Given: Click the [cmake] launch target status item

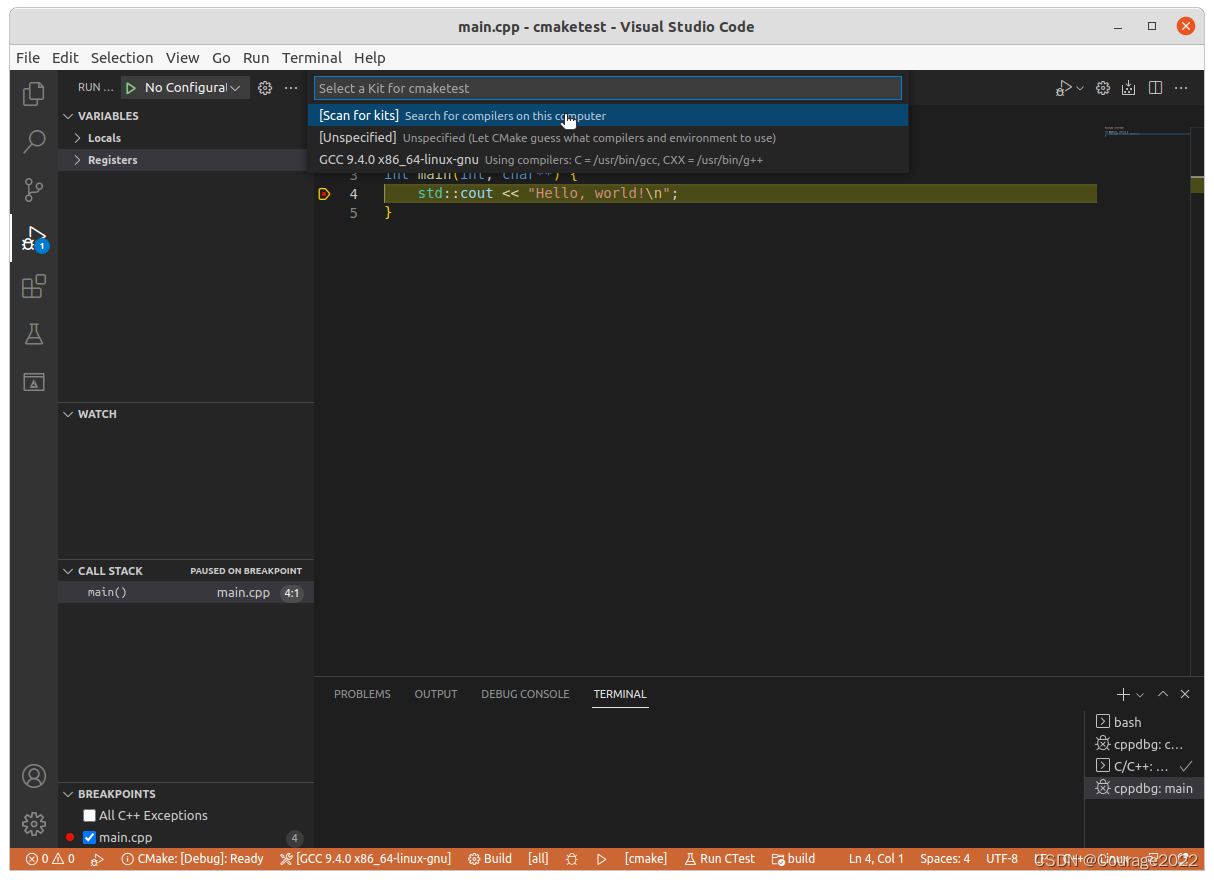Looking at the screenshot, I should pos(645,859).
